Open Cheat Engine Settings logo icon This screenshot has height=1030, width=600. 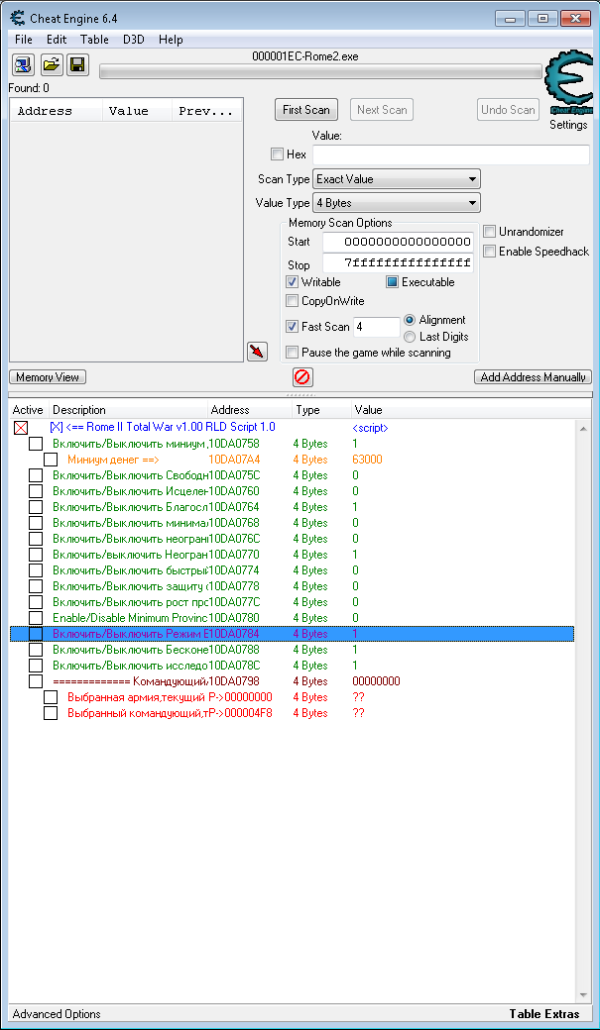click(x=568, y=85)
